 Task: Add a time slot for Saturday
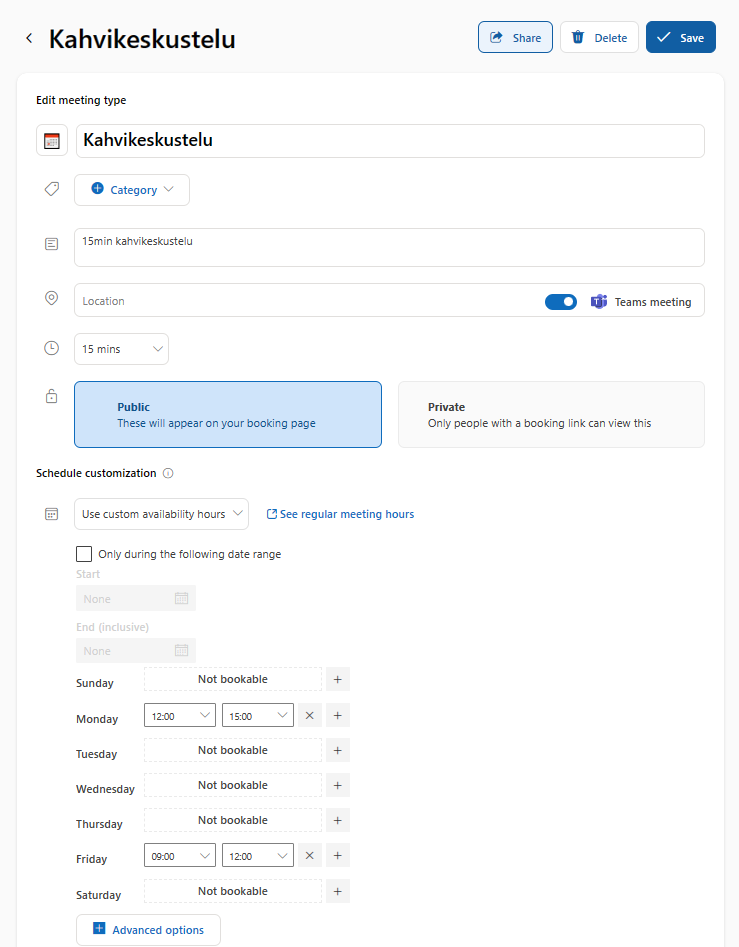[338, 891]
